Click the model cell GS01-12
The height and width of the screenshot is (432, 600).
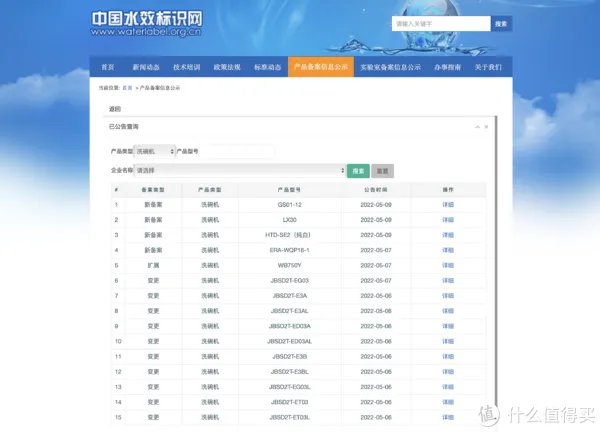(x=290, y=205)
